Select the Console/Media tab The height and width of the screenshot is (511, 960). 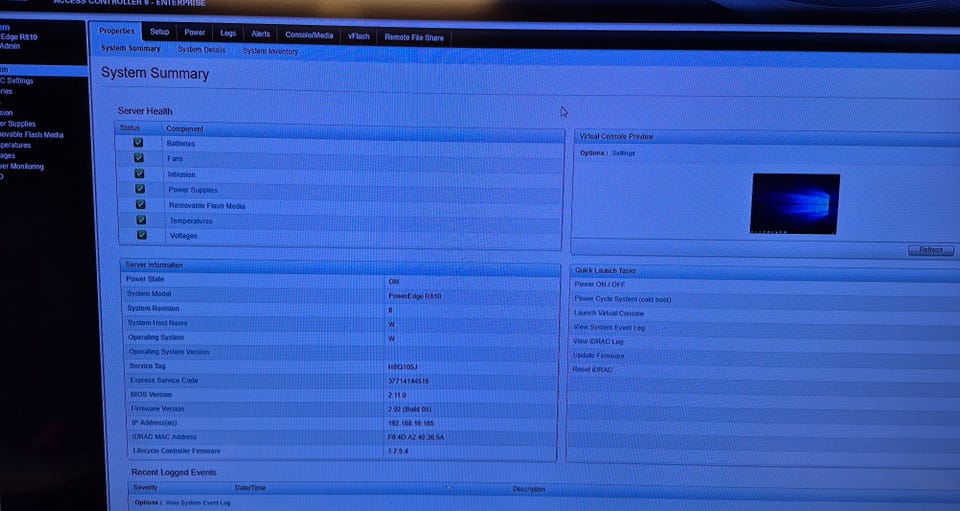tap(309, 35)
